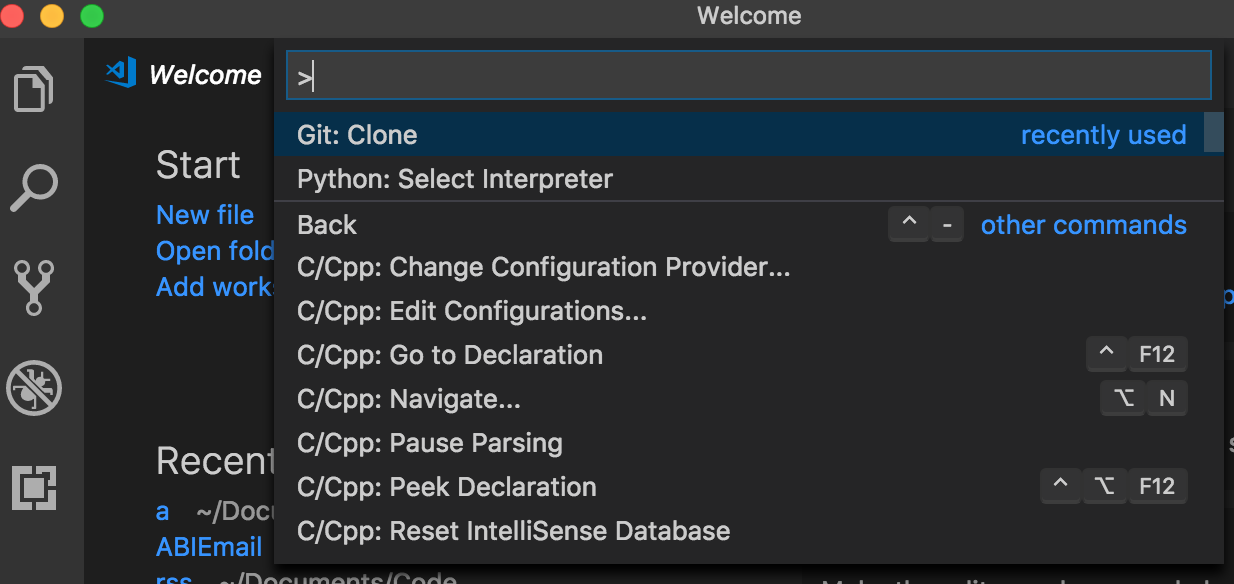
Task: Open the Debug bug icon
Action: pos(36,388)
